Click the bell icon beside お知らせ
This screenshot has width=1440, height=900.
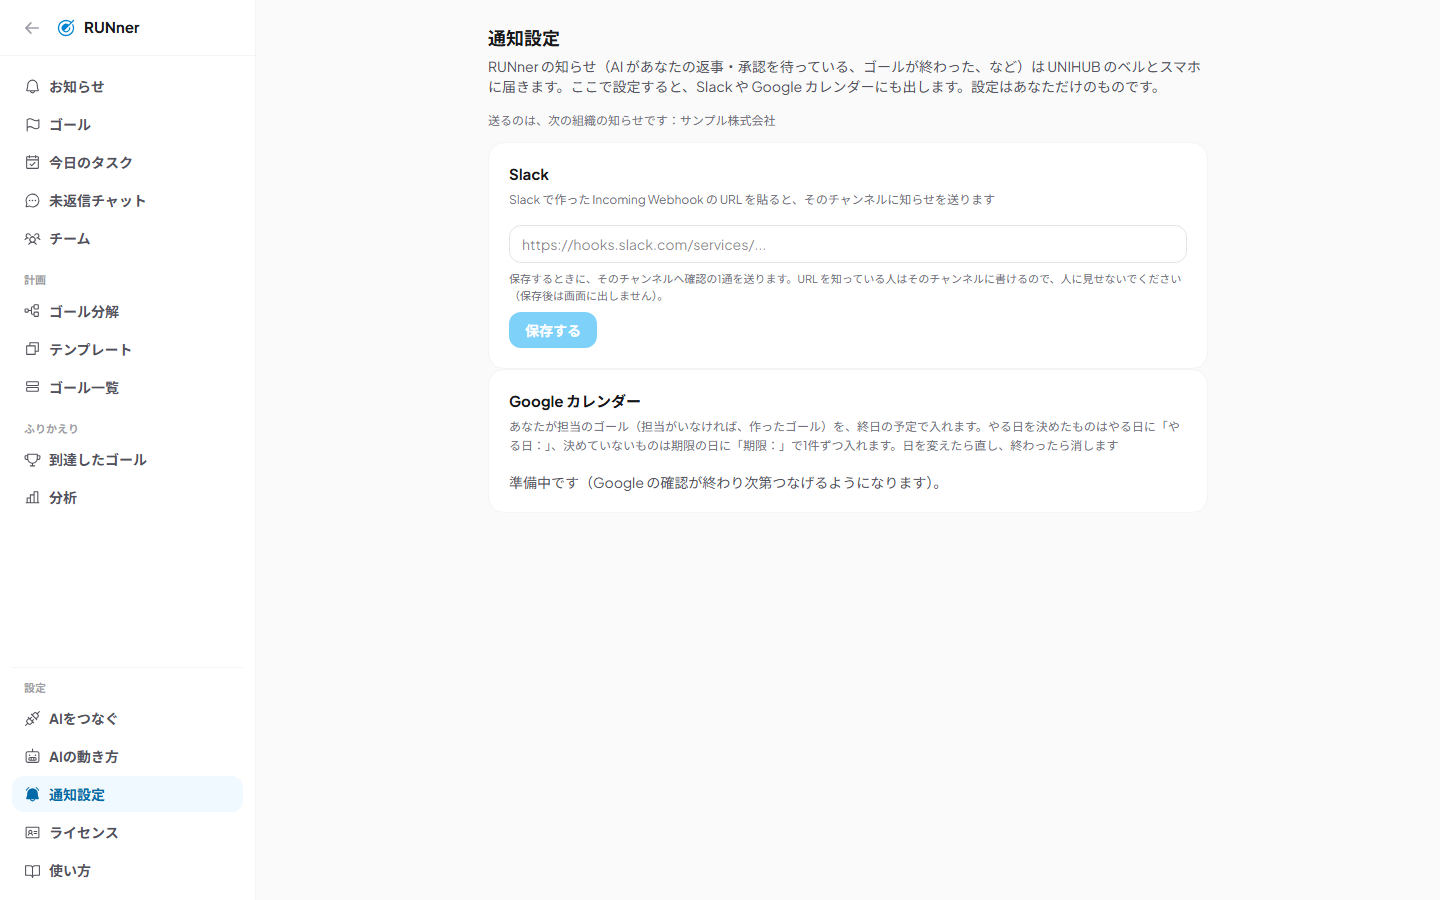tap(32, 87)
